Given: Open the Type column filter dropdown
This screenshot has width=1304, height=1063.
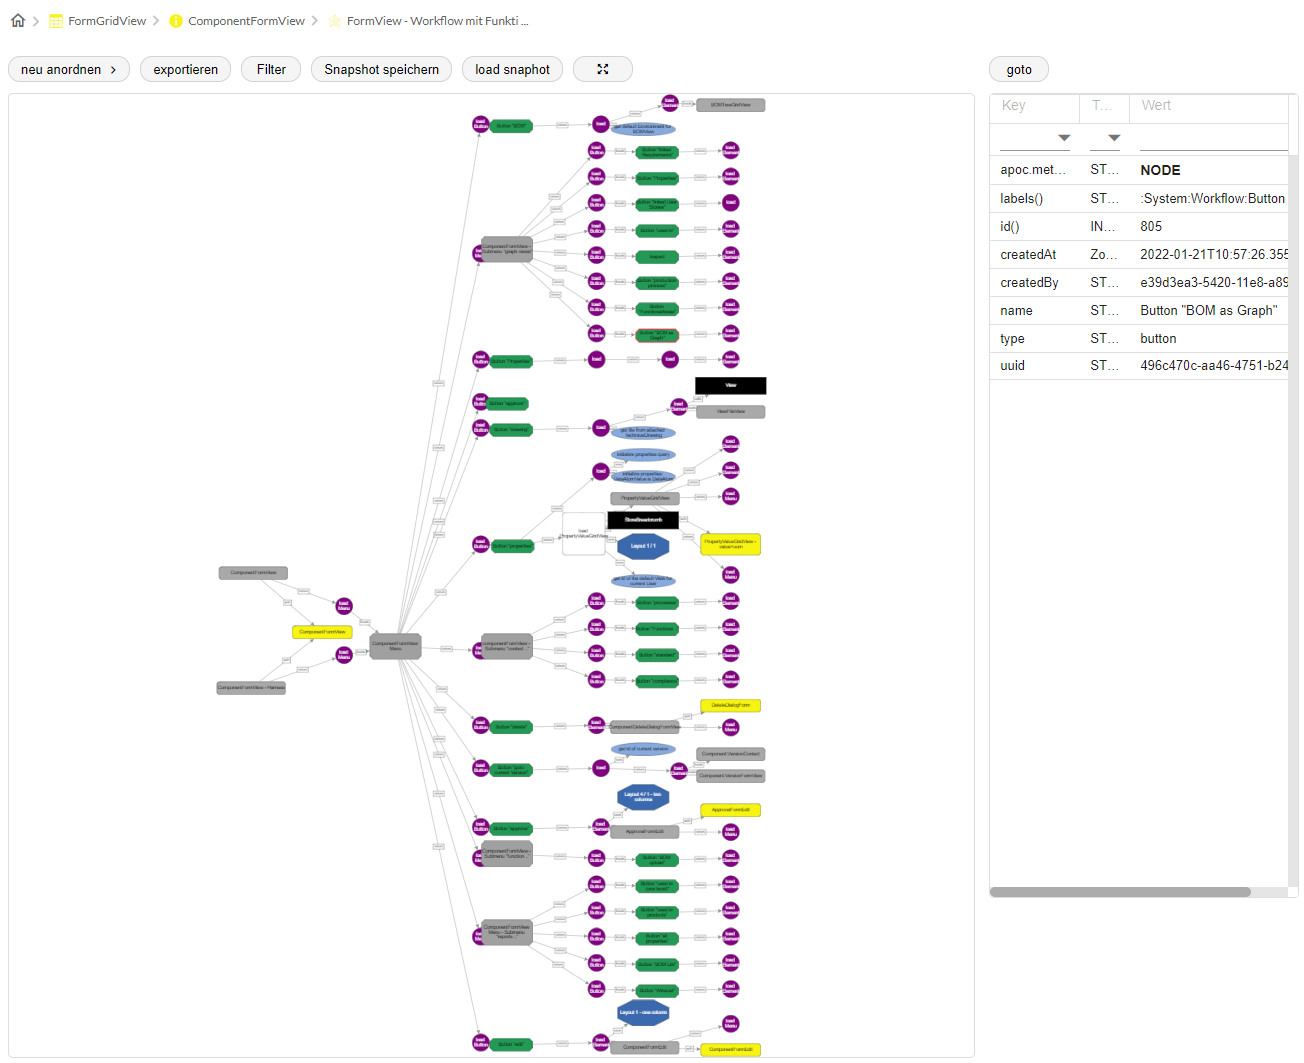Looking at the screenshot, I should coord(1112,138).
